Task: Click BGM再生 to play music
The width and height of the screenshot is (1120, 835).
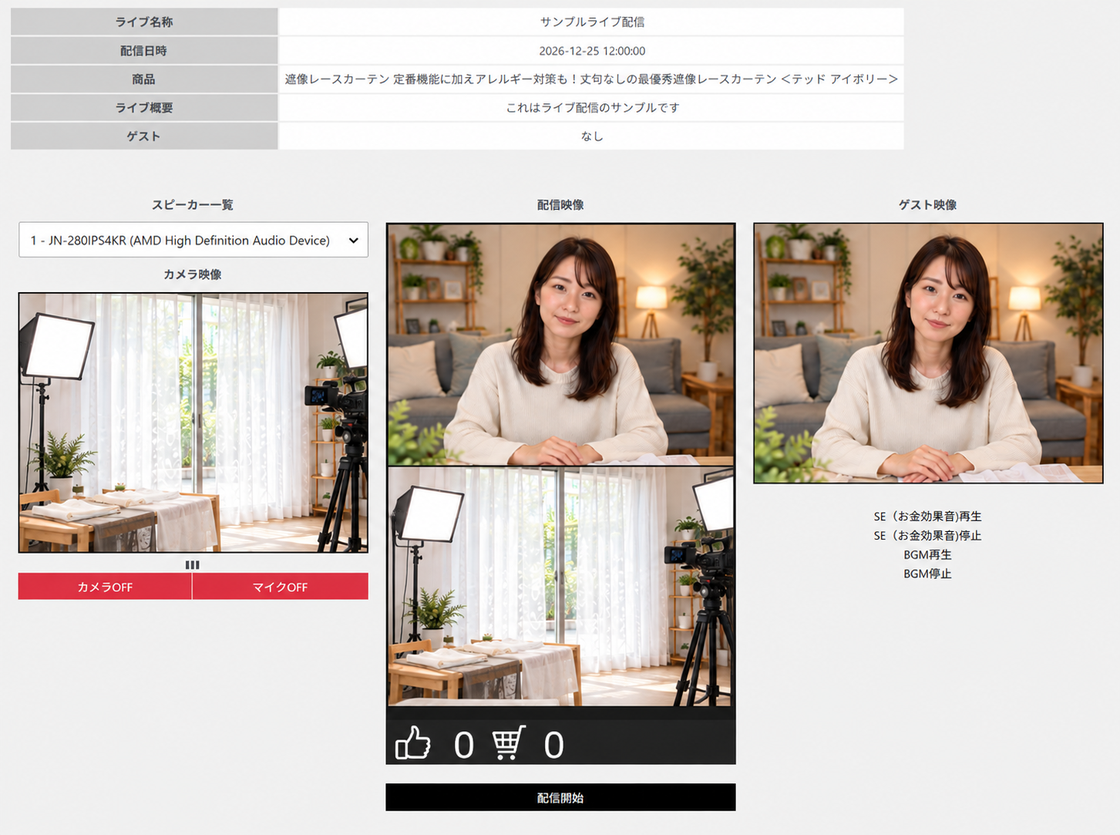Action: tap(927, 554)
